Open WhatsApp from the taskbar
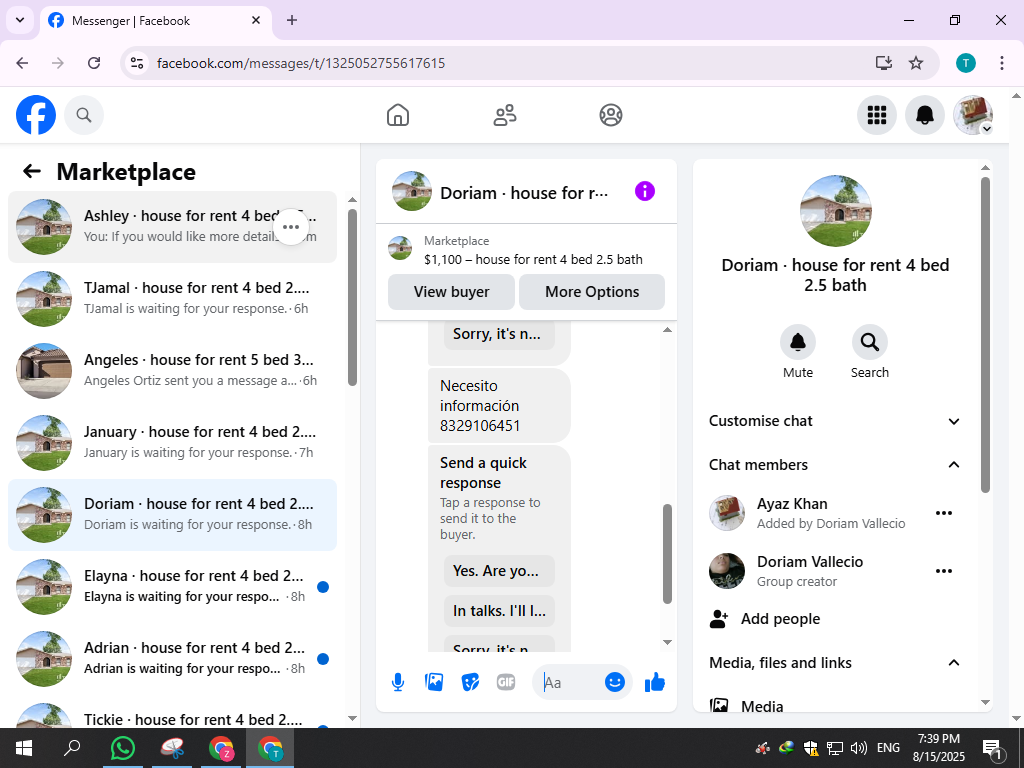The width and height of the screenshot is (1024, 768). coord(123,748)
